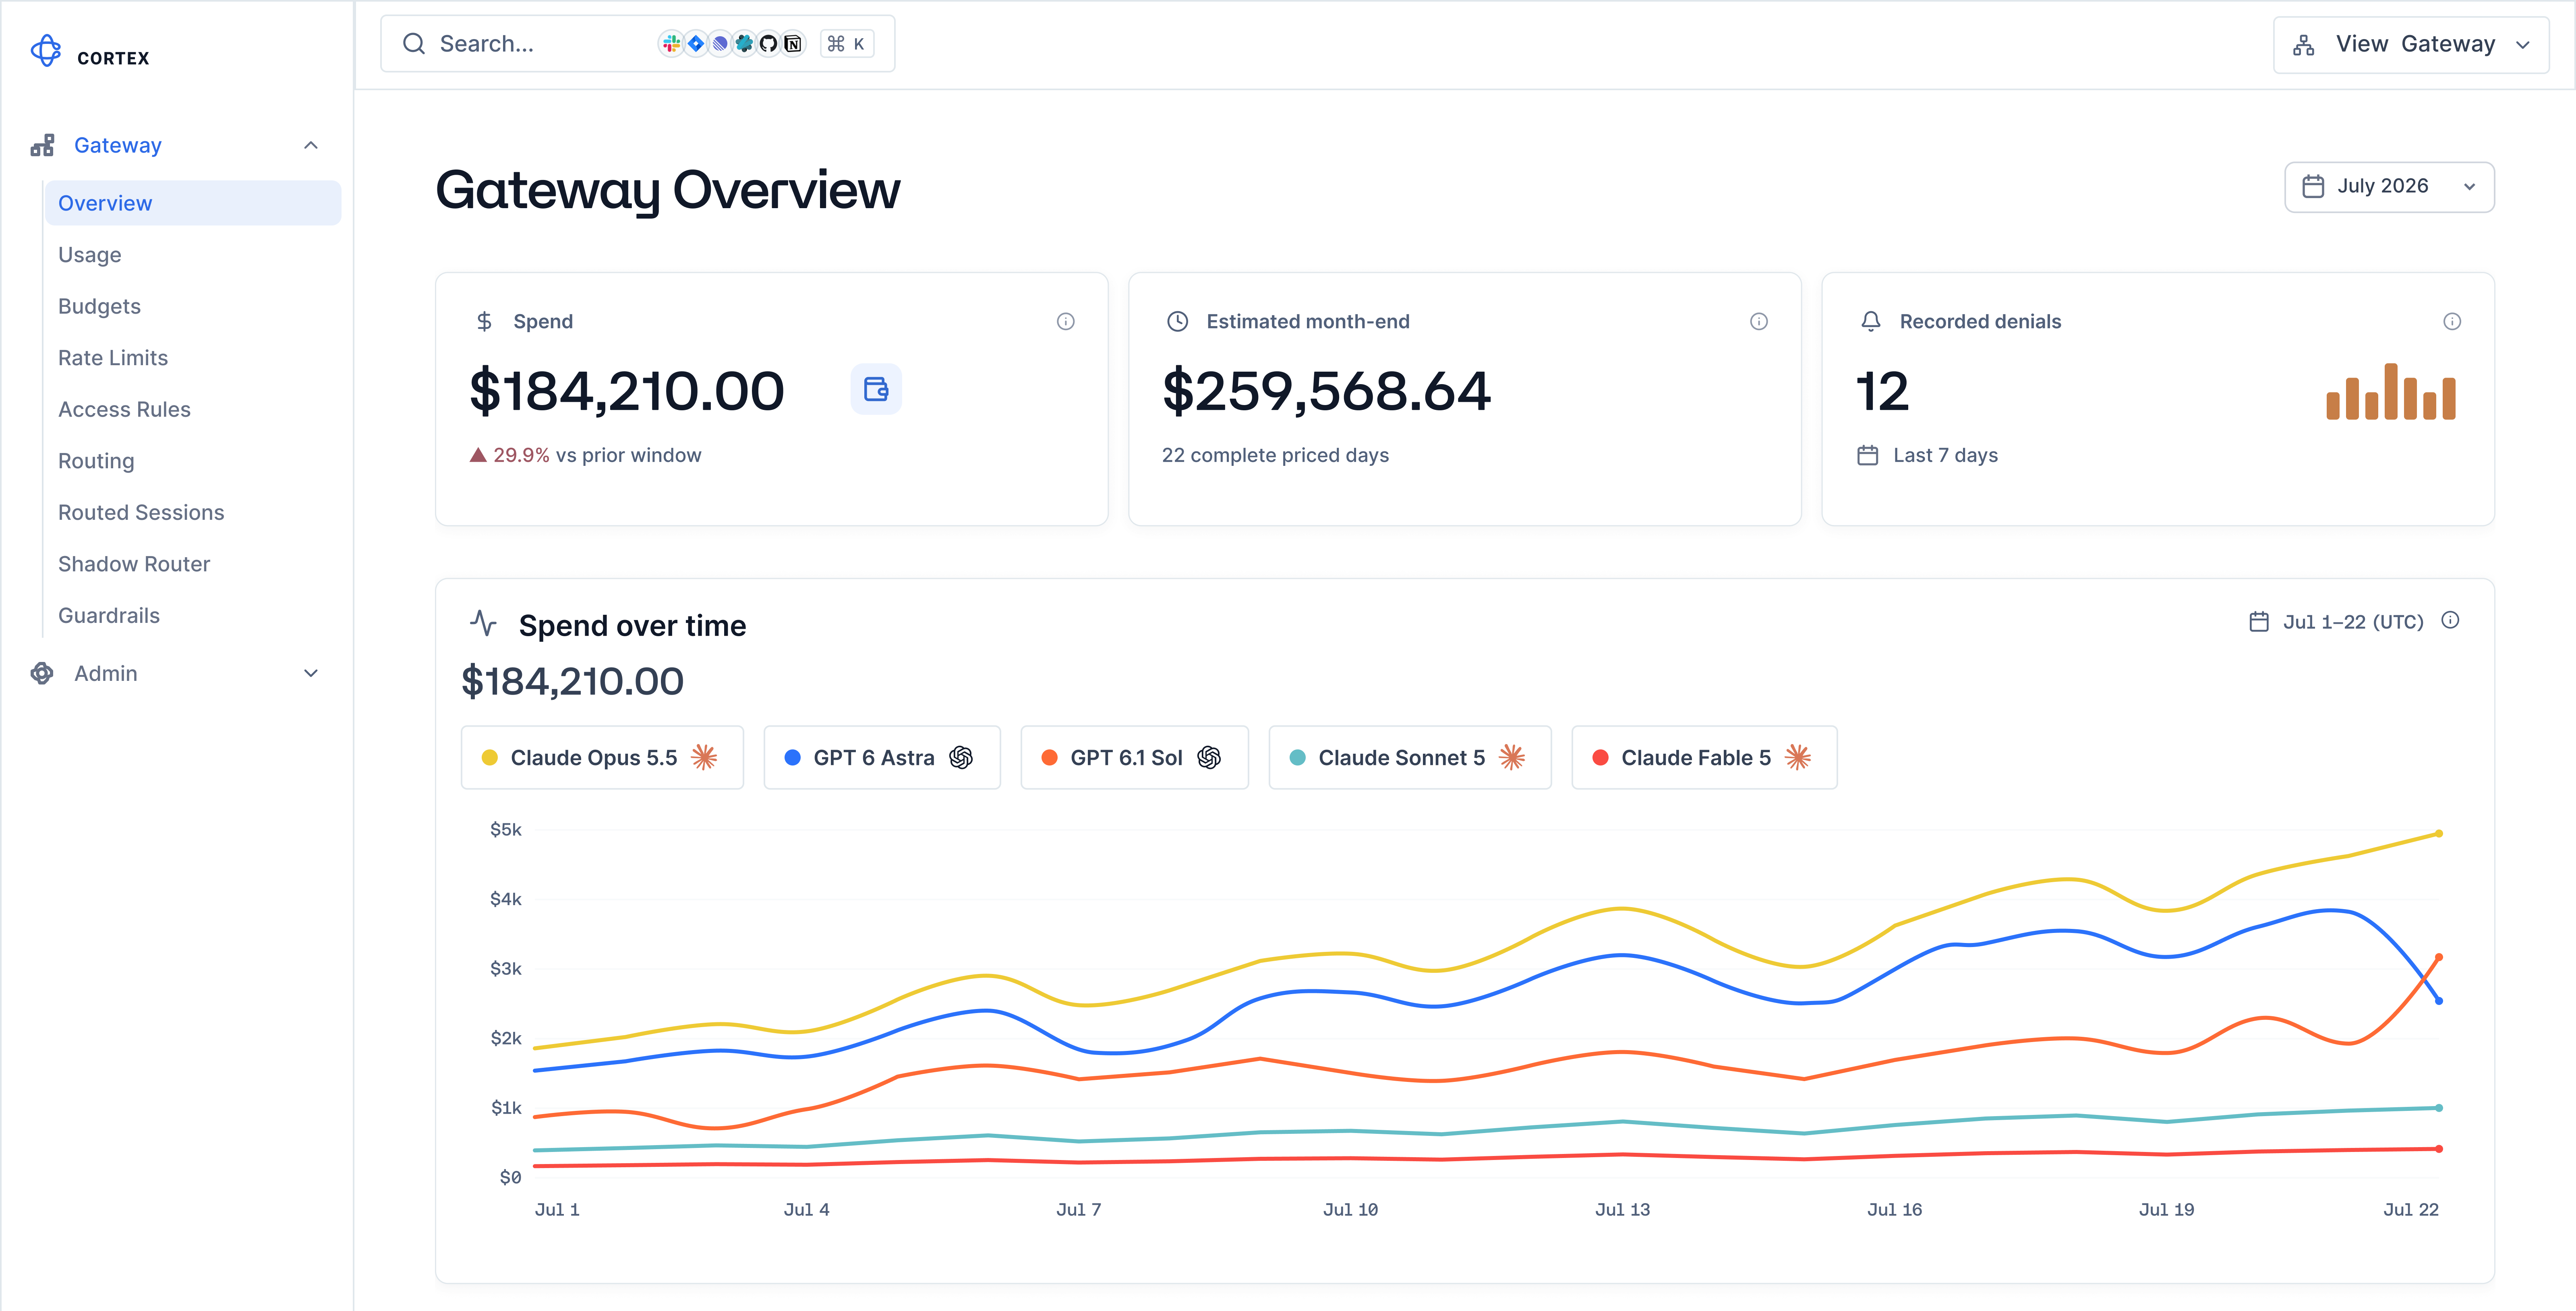Click the blue GPT 6 Astra color dot
Image resolution: width=2576 pixels, height=1311 pixels.
pyautogui.click(x=793, y=758)
